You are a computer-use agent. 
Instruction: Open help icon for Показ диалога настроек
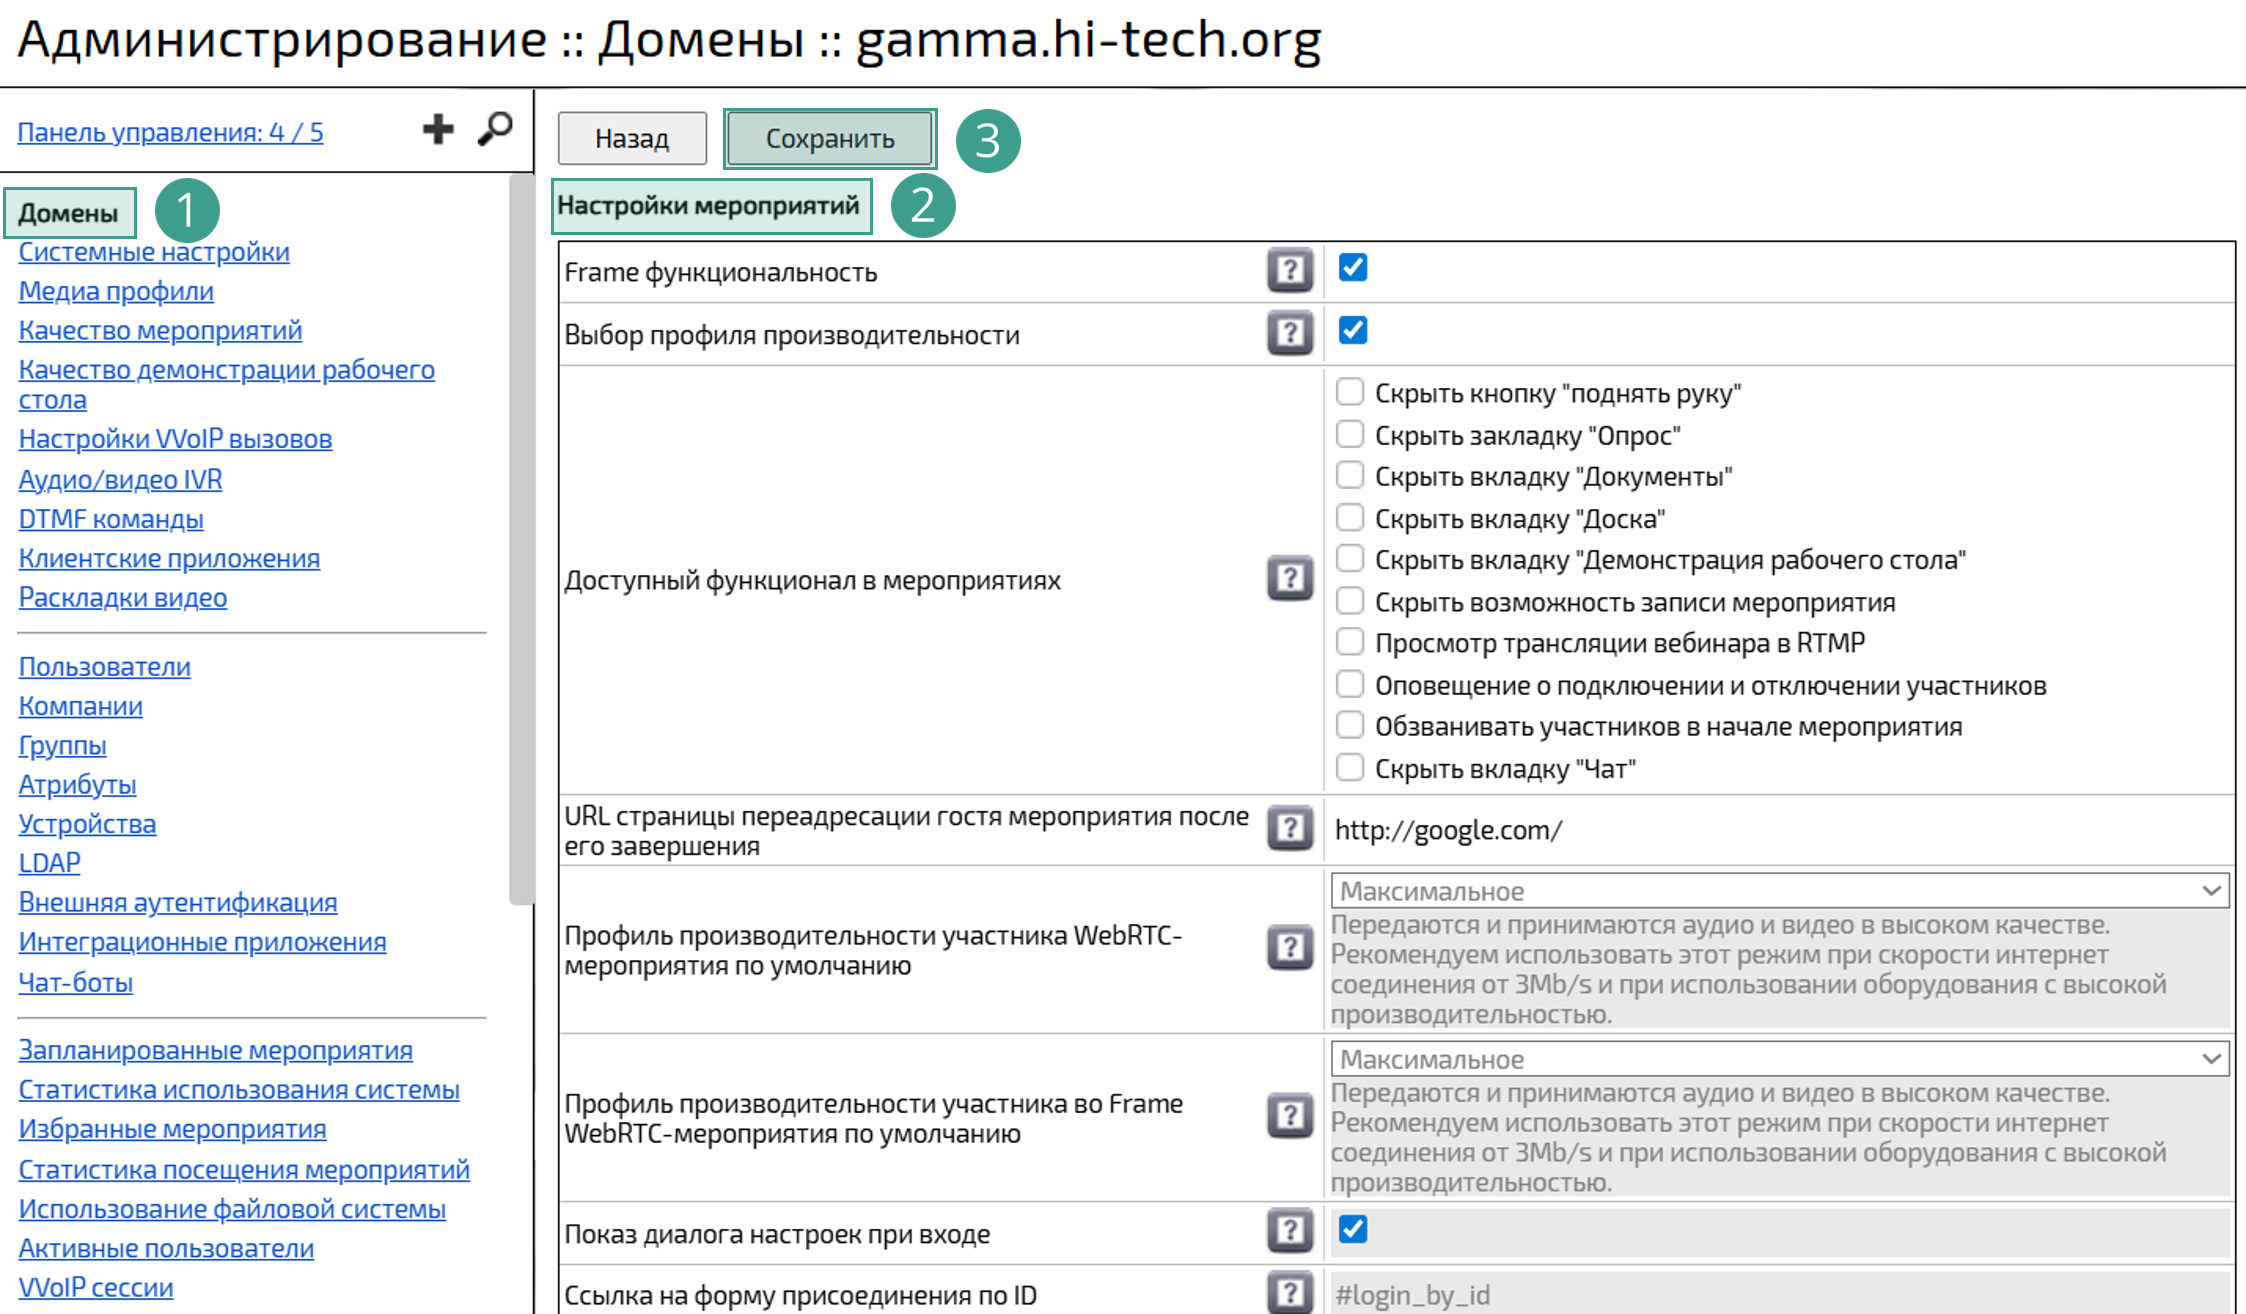coord(1289,1231)
